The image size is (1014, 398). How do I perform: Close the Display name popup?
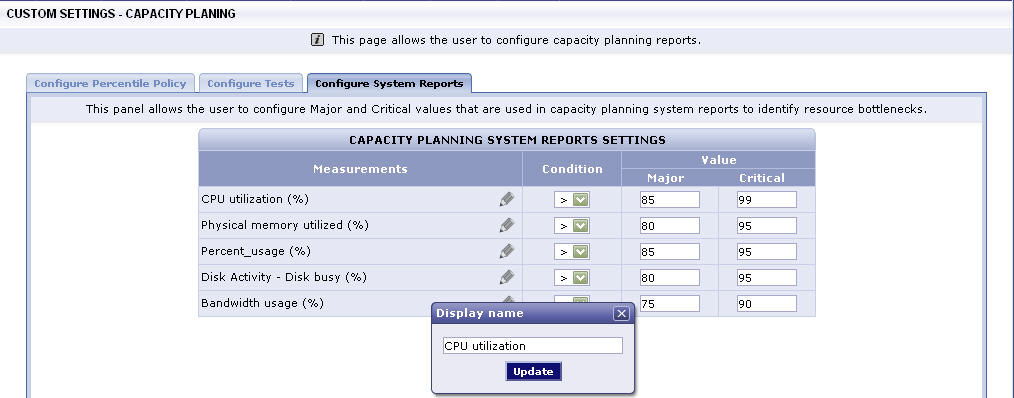(621, 313)
